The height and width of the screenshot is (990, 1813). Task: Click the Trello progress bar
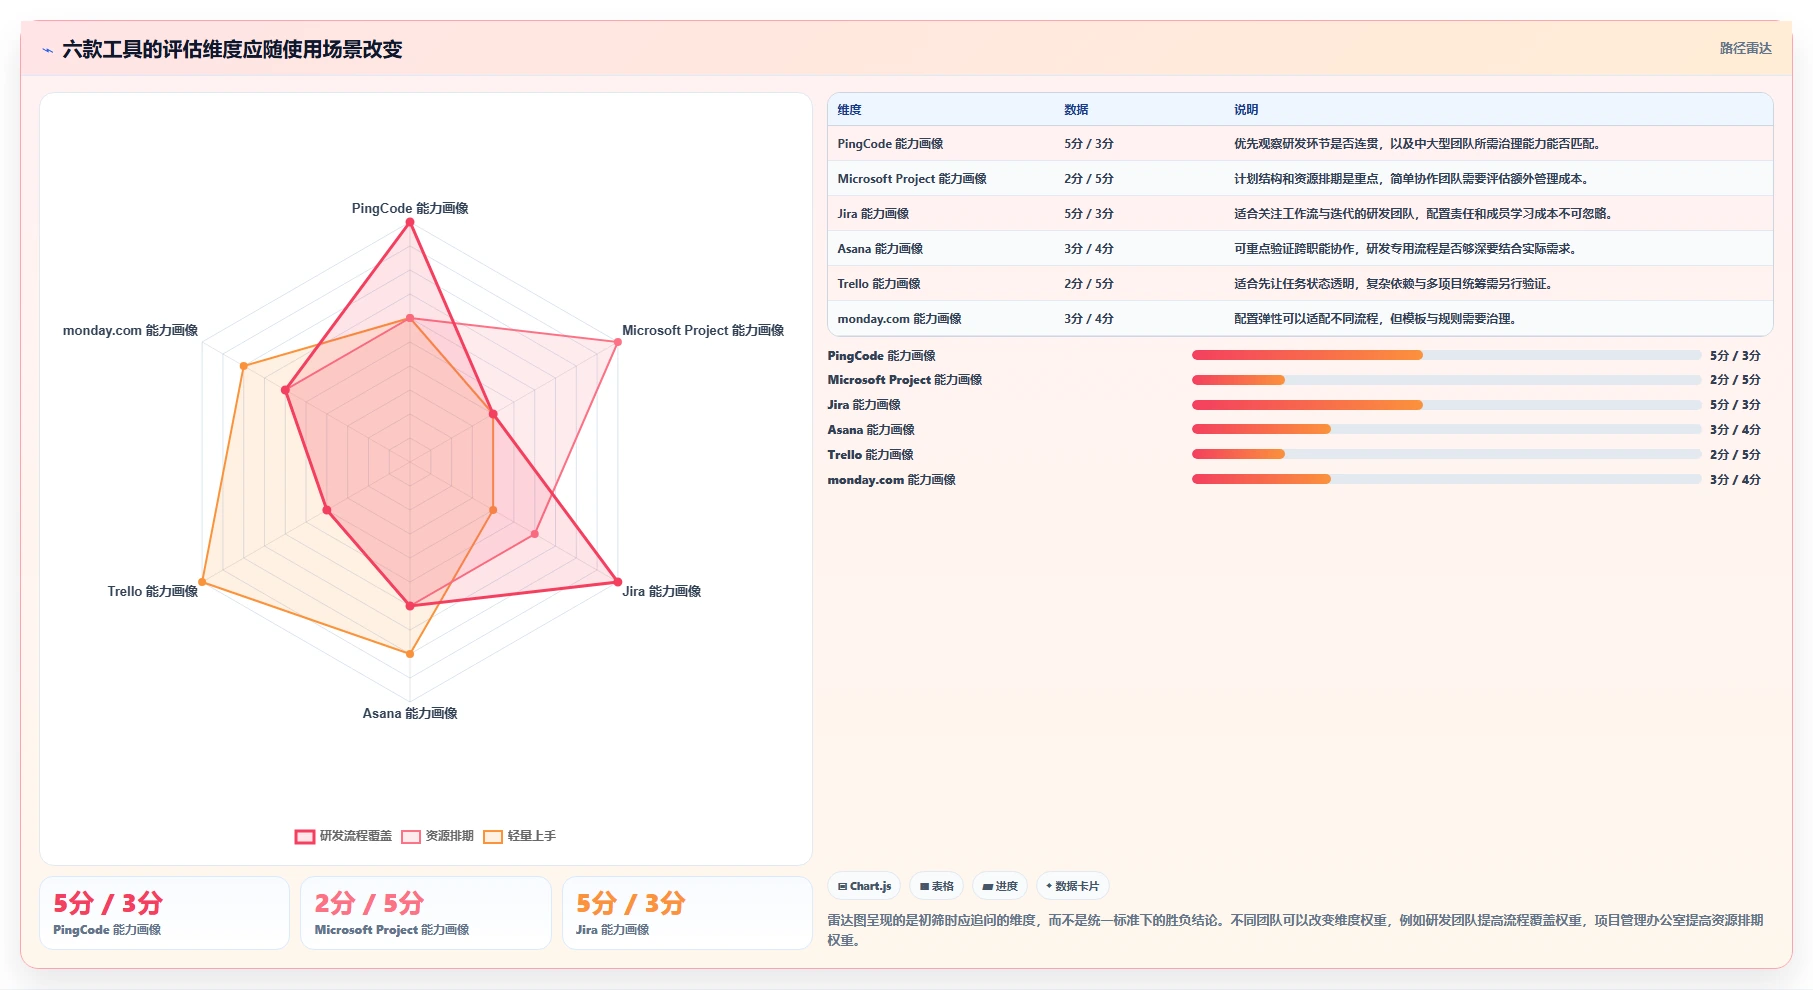point(1446,454)
